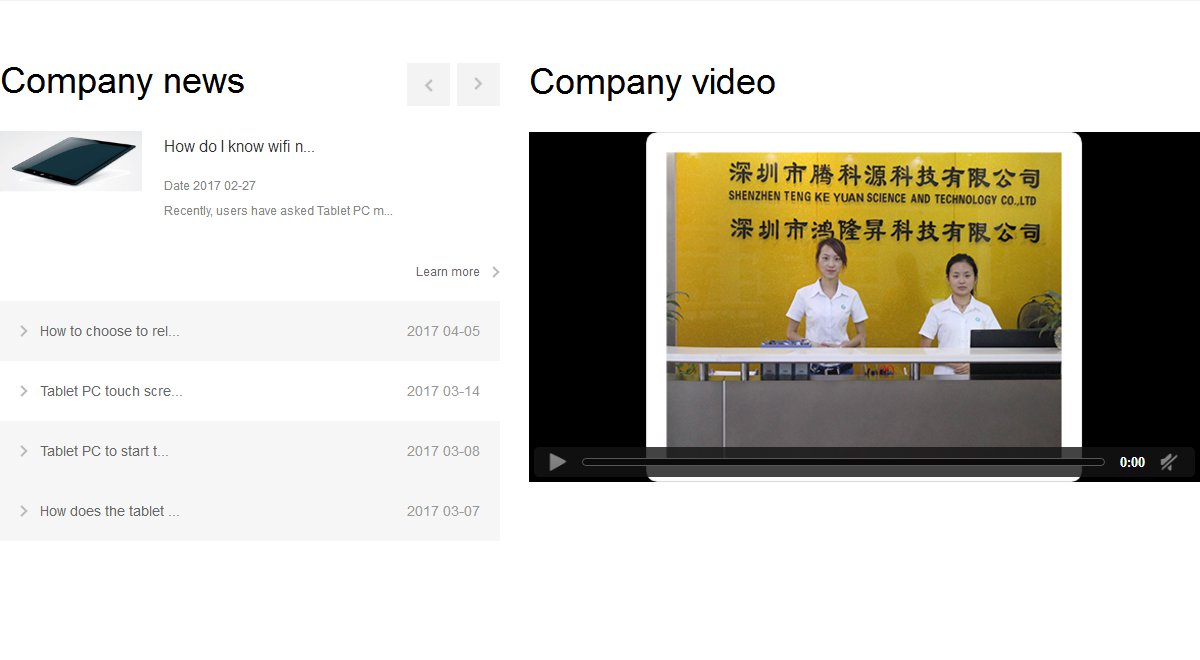1200x660 pixels.
Task: Click the company video frame
Action: tap(864, 307)
